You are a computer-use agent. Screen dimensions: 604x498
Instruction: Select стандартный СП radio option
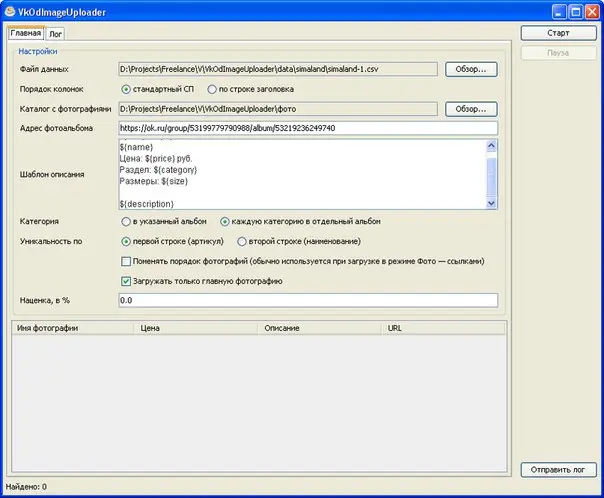click(125, 89)
